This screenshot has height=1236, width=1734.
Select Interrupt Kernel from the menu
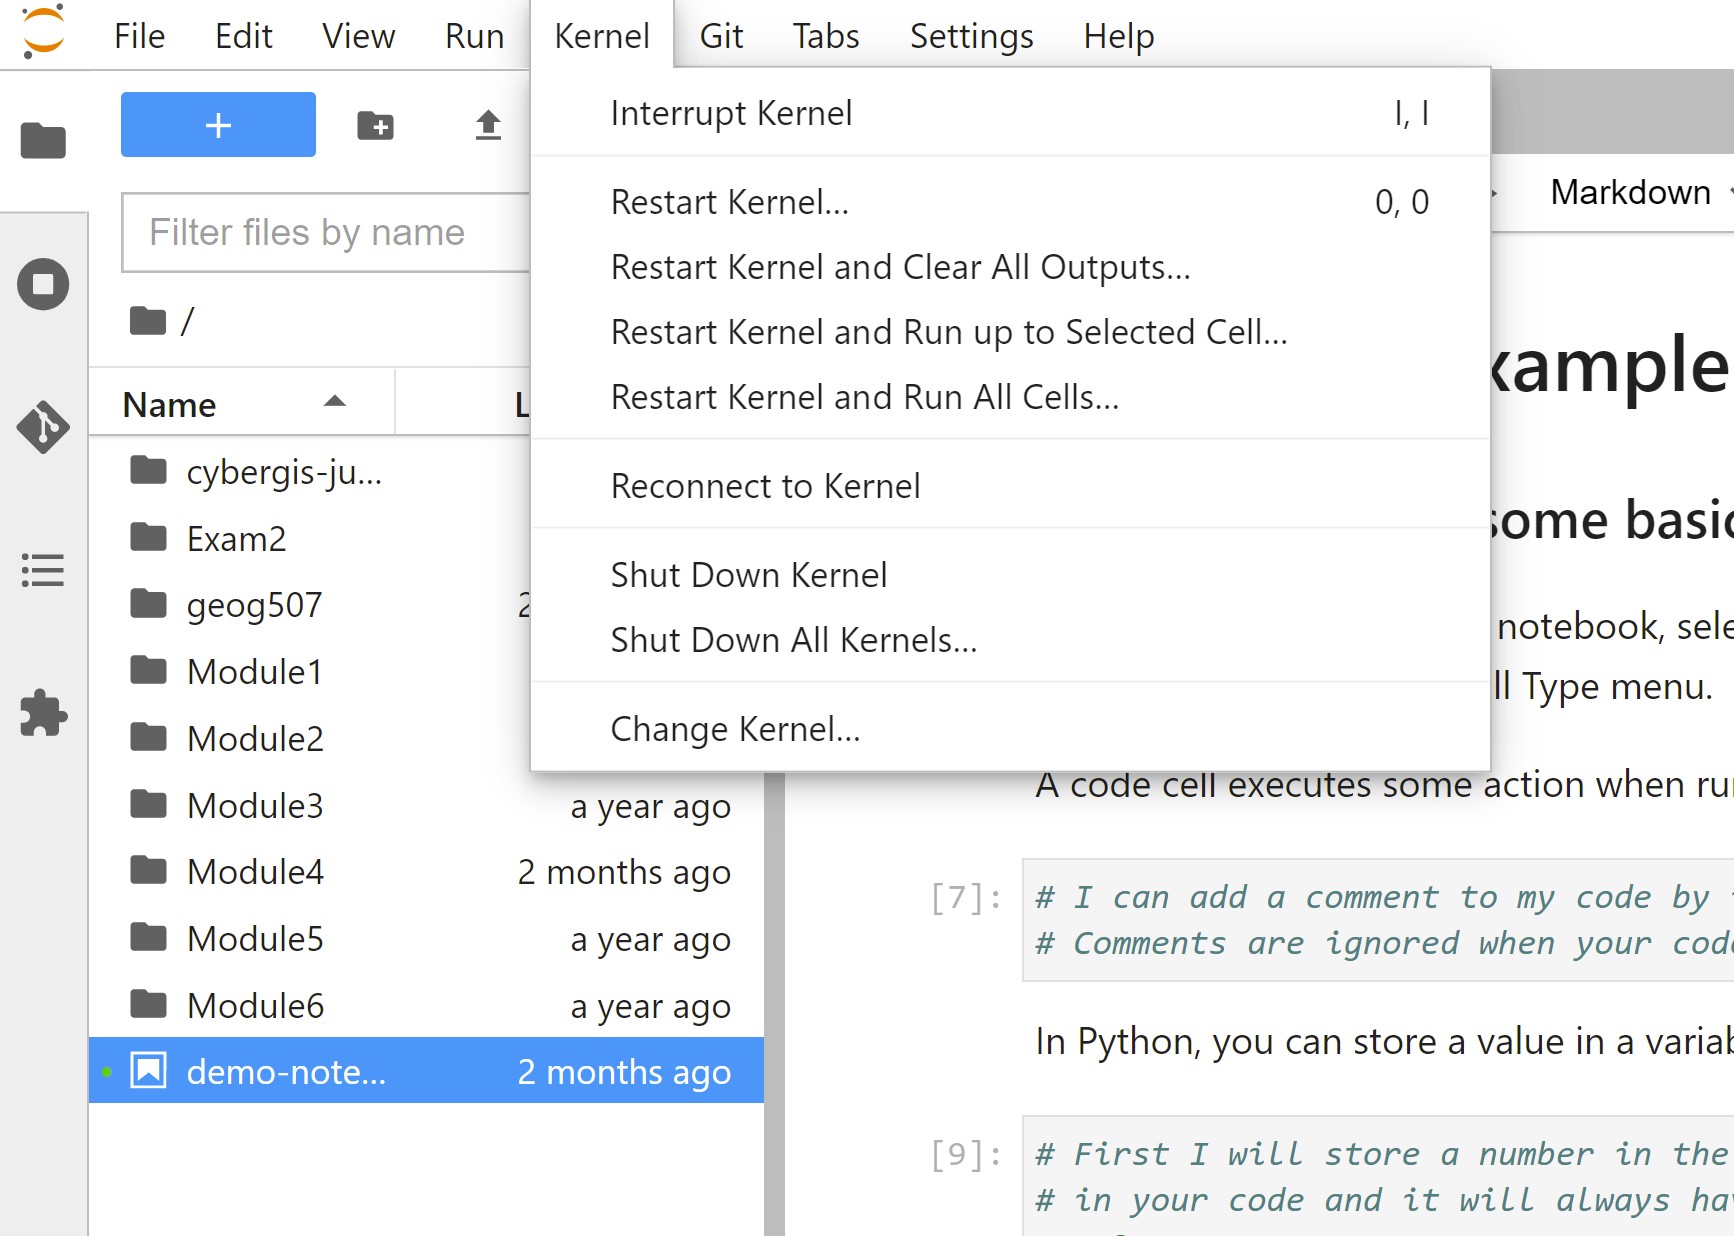click(x=731, y=113)
